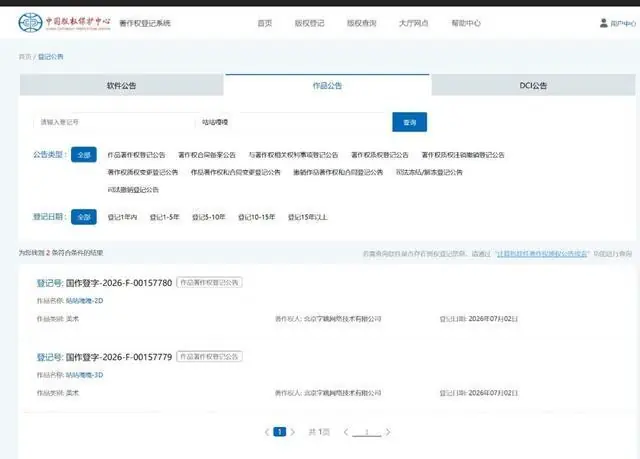
Task: Switch to the DCI公告 tab
Action: [x=533, y=85]
